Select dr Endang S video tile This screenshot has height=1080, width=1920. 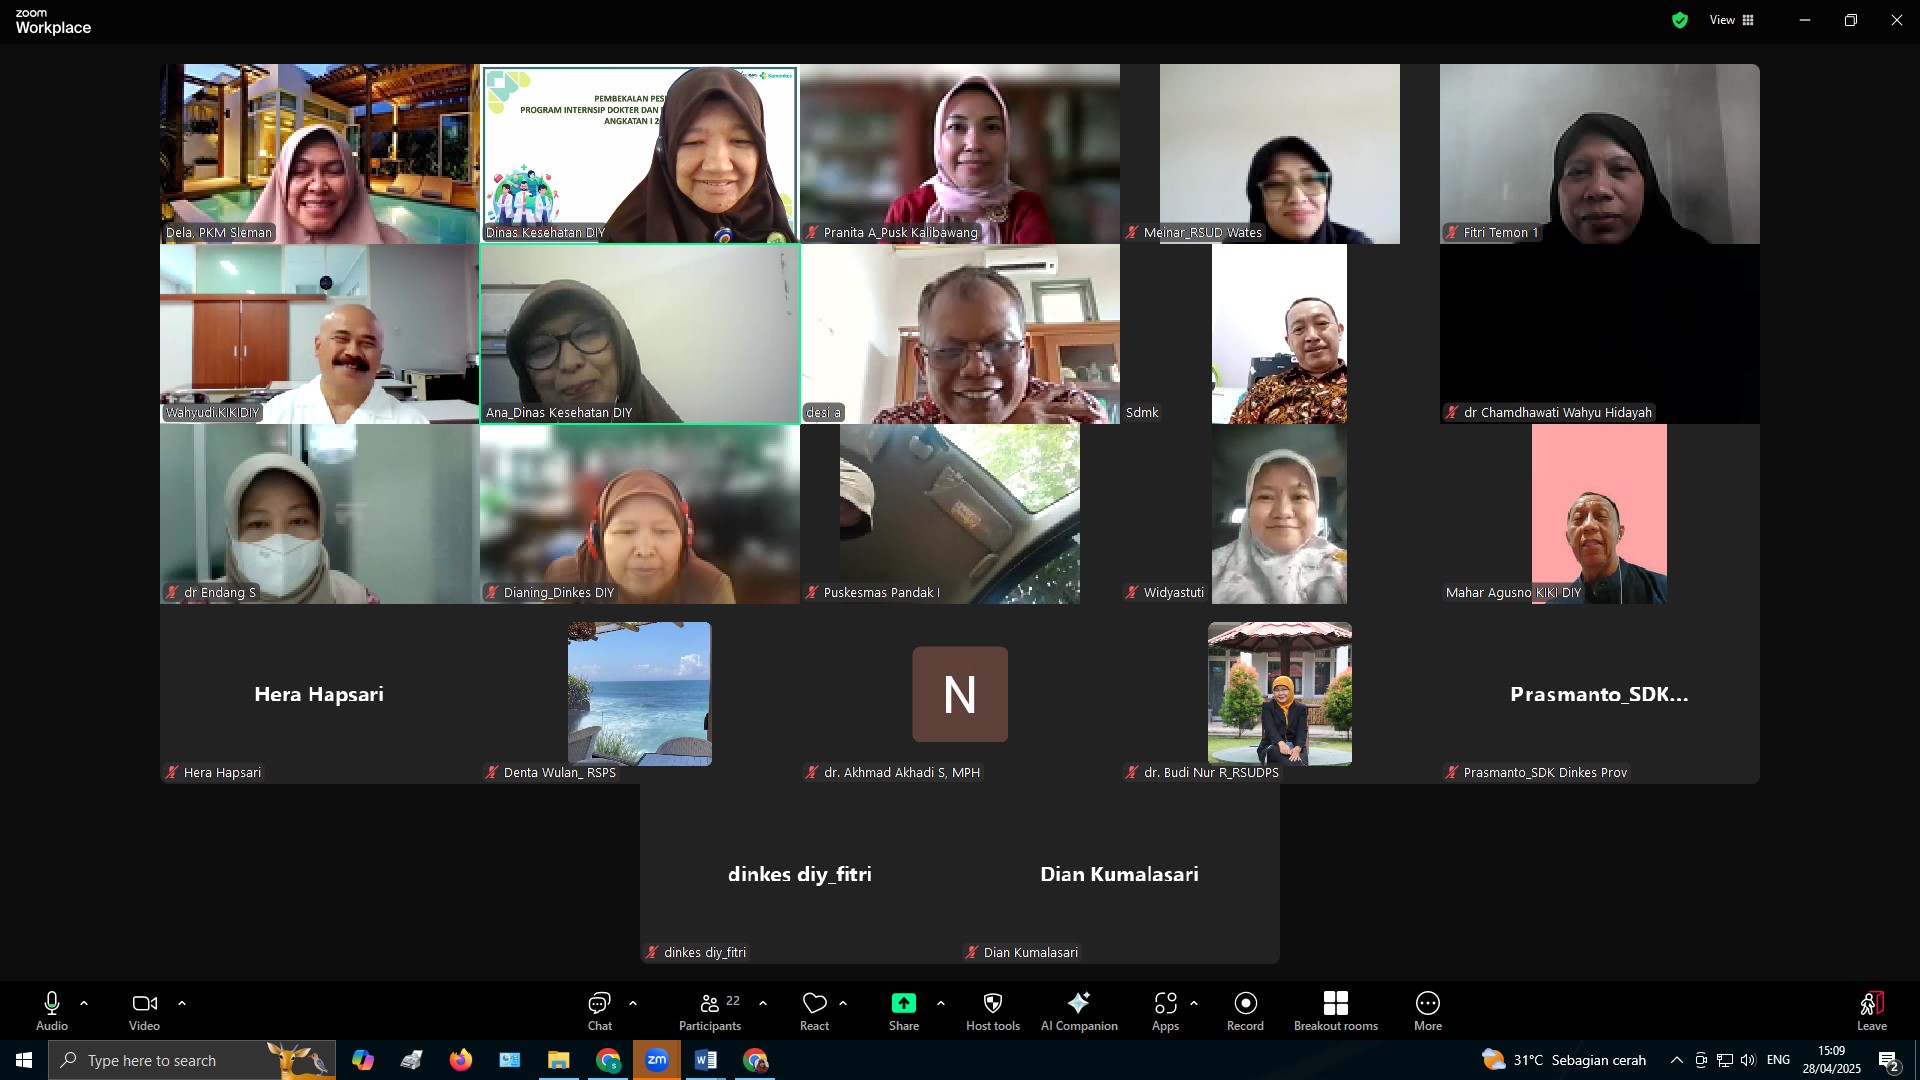tap(320, 514)
